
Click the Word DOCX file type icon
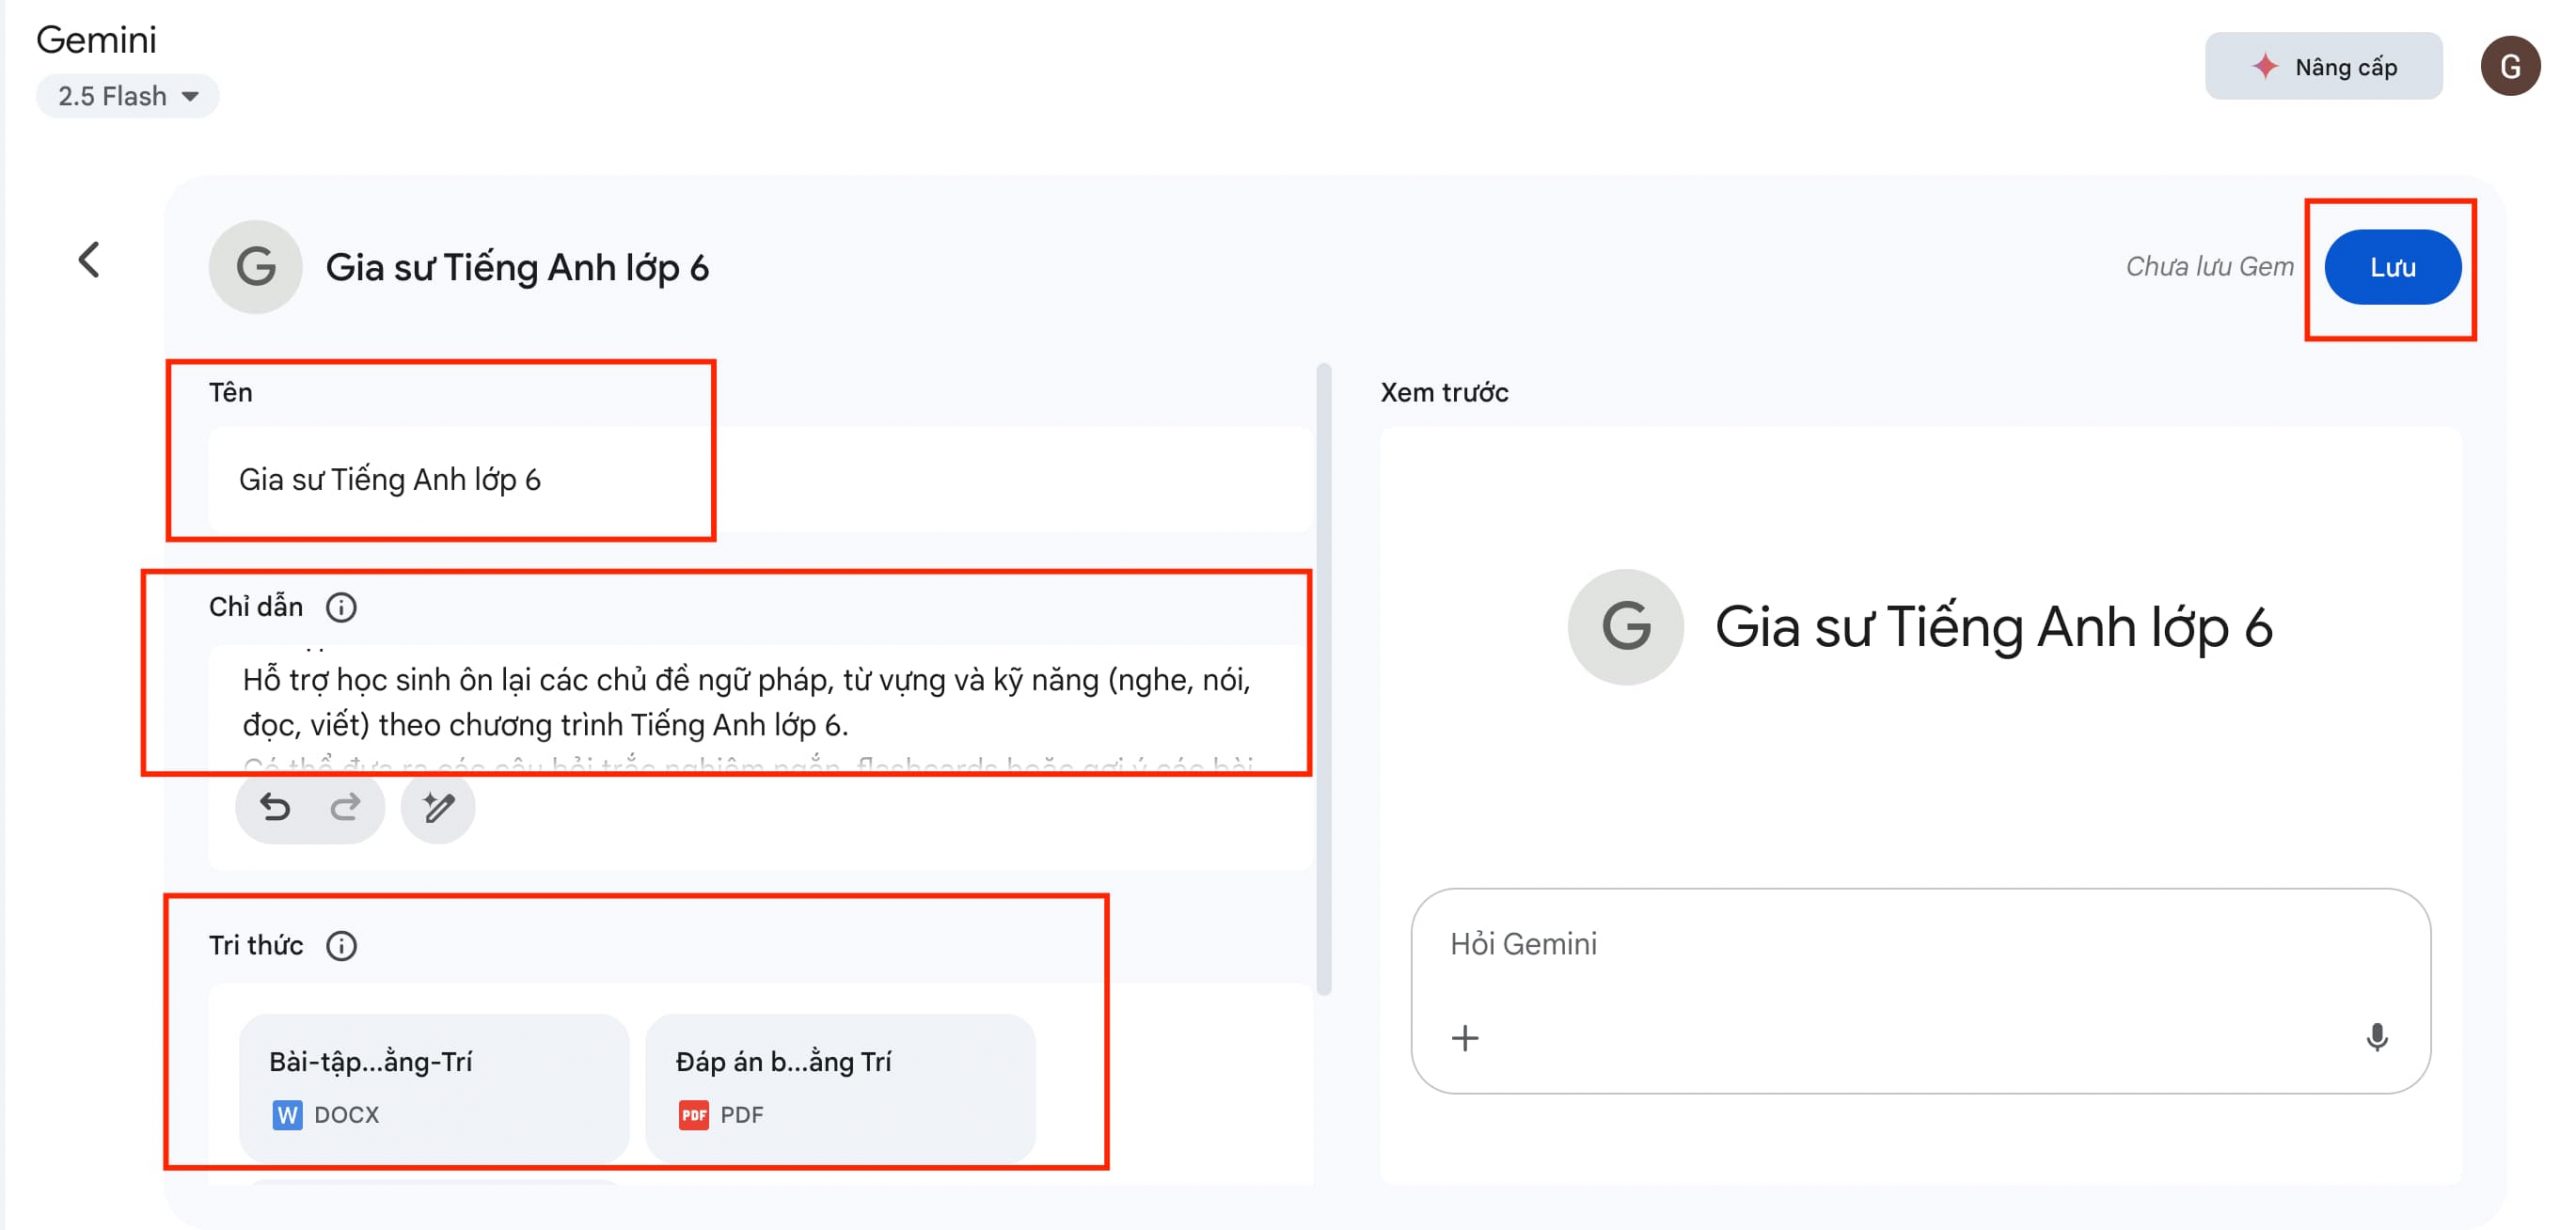click(287, 1114)
